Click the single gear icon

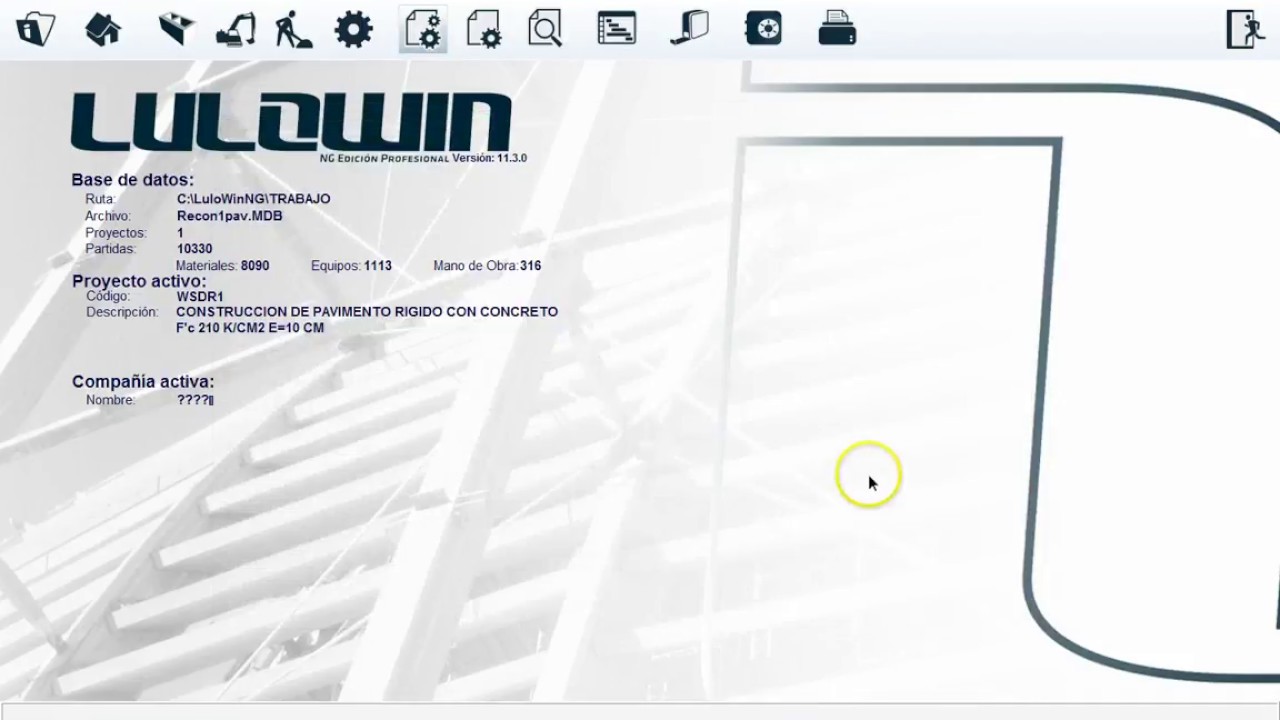coord(353,30)
